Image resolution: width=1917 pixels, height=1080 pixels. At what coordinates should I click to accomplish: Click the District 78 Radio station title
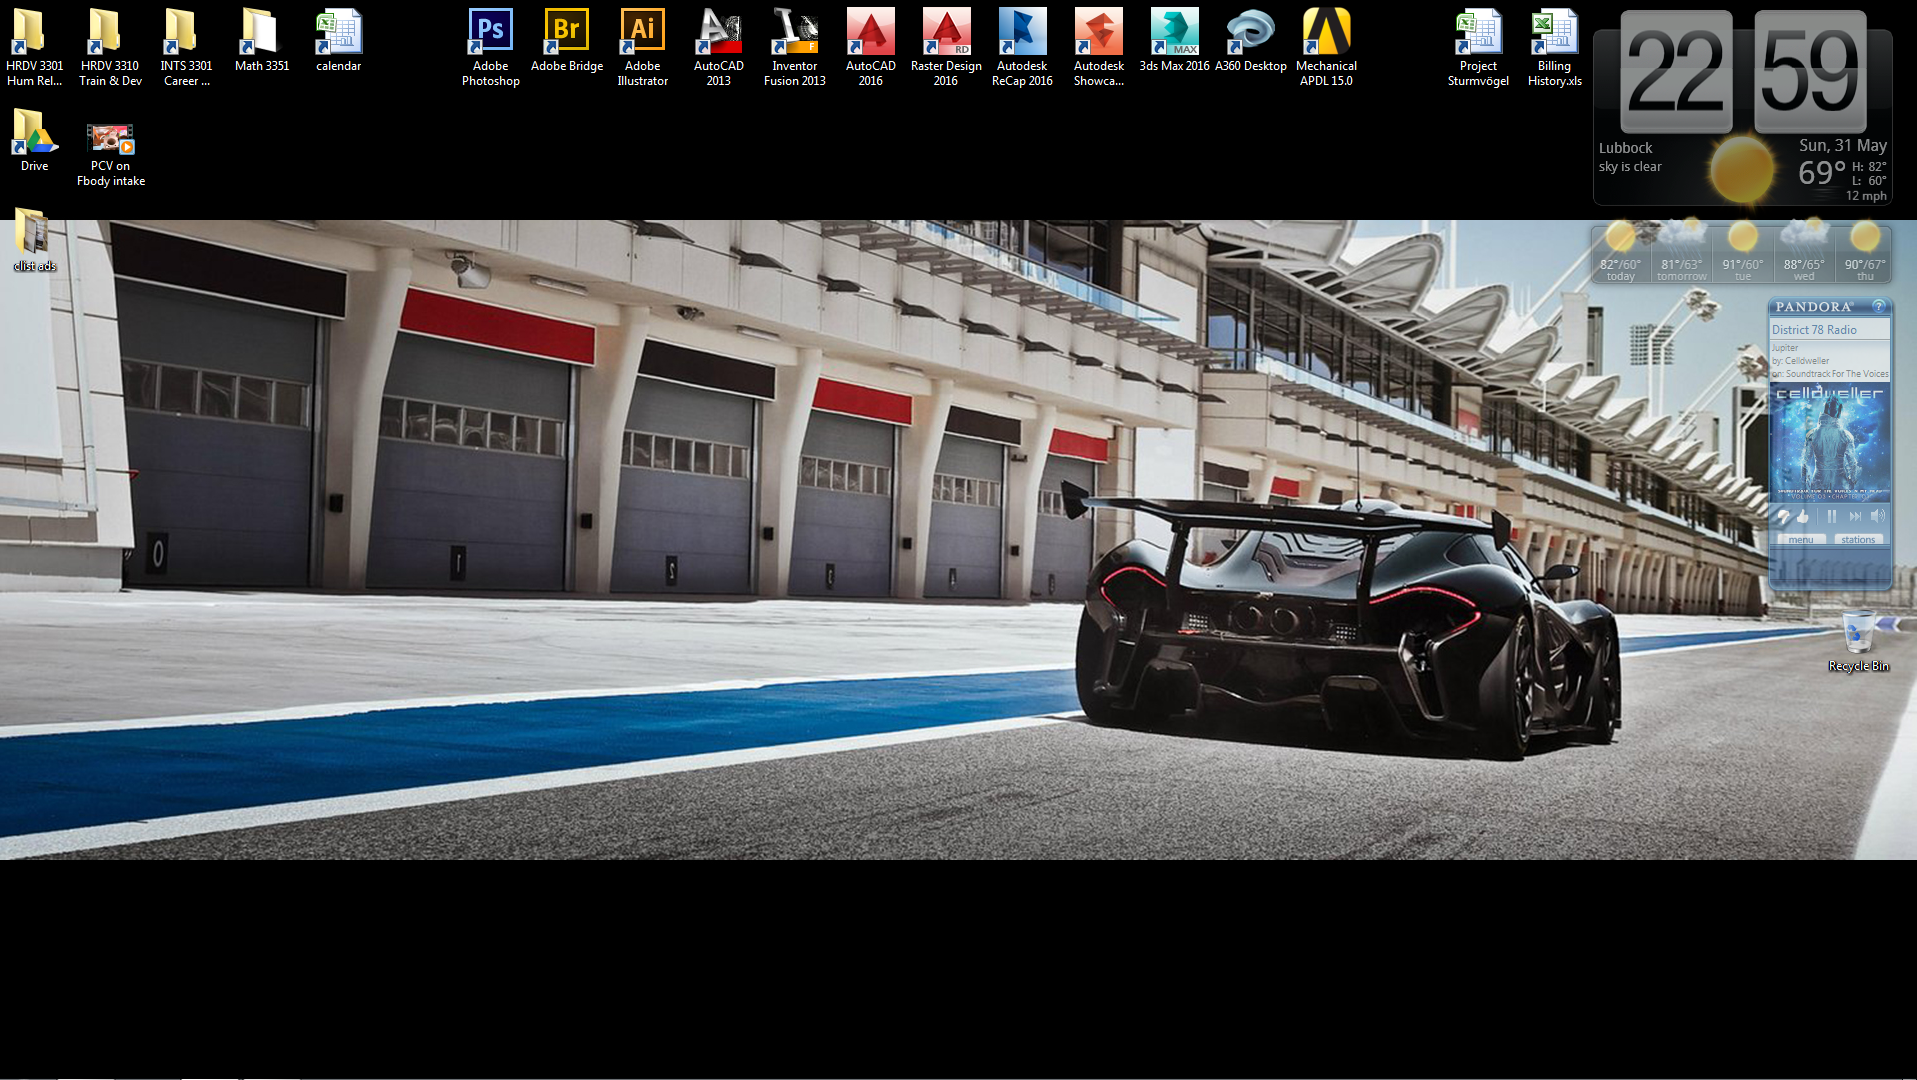1814,330
